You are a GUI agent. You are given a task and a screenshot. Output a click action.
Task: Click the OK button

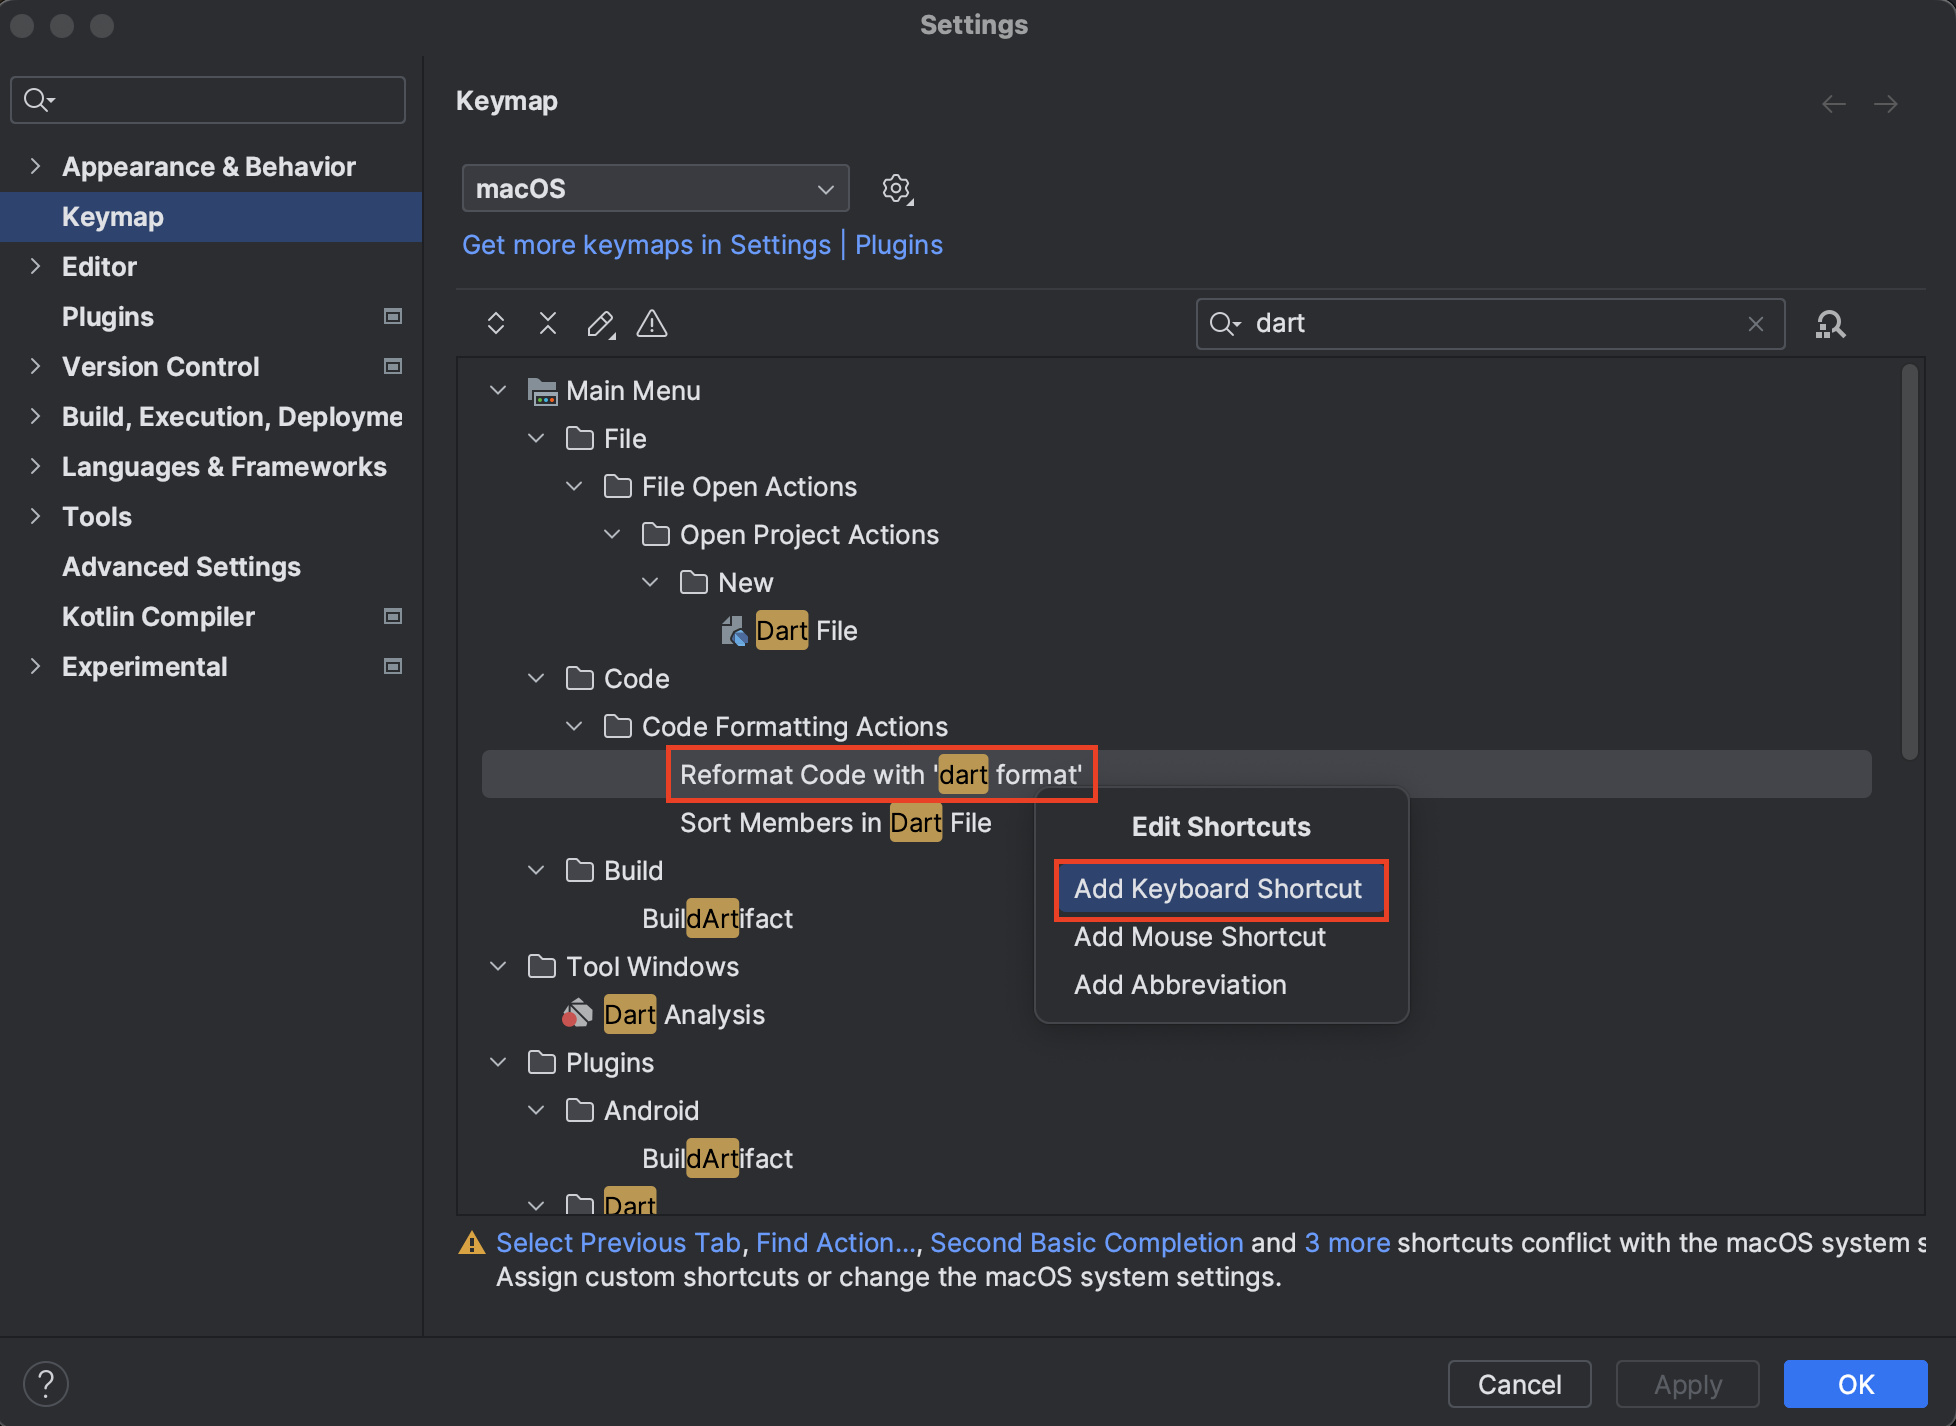coord(1856,1384)
